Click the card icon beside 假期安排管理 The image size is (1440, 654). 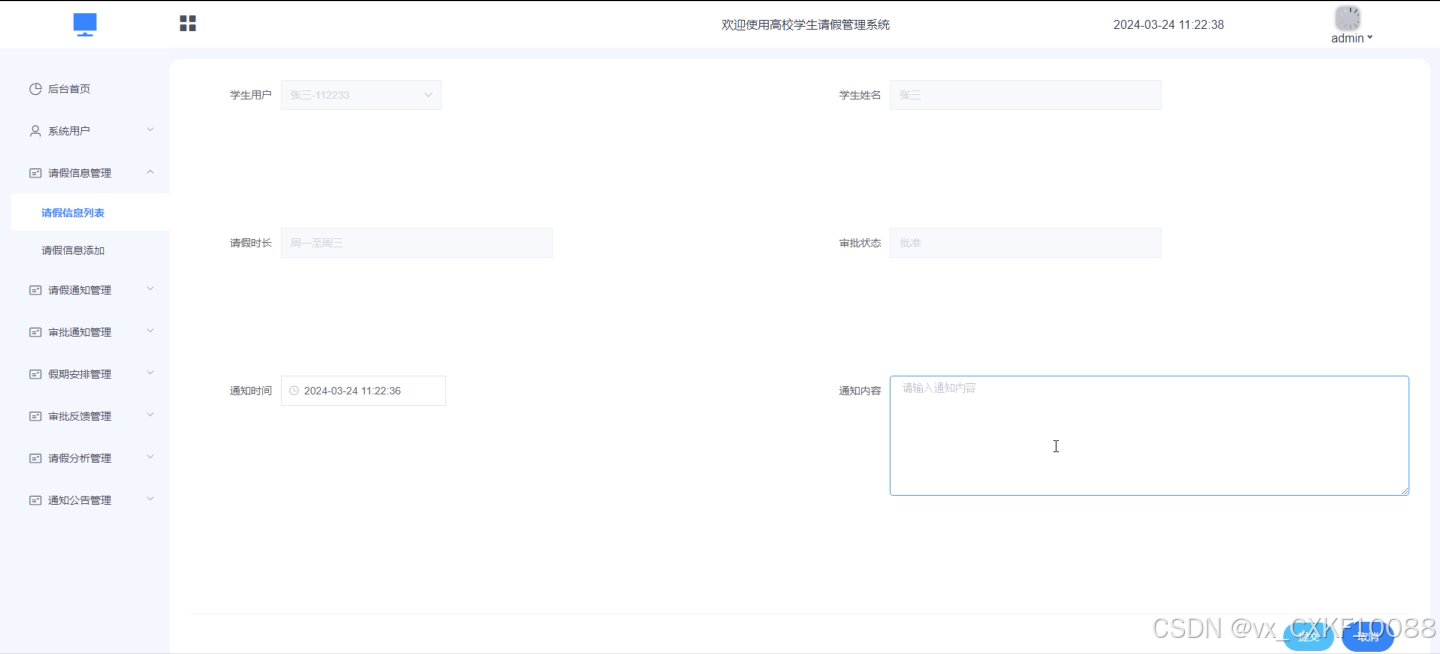click(36, 374)
